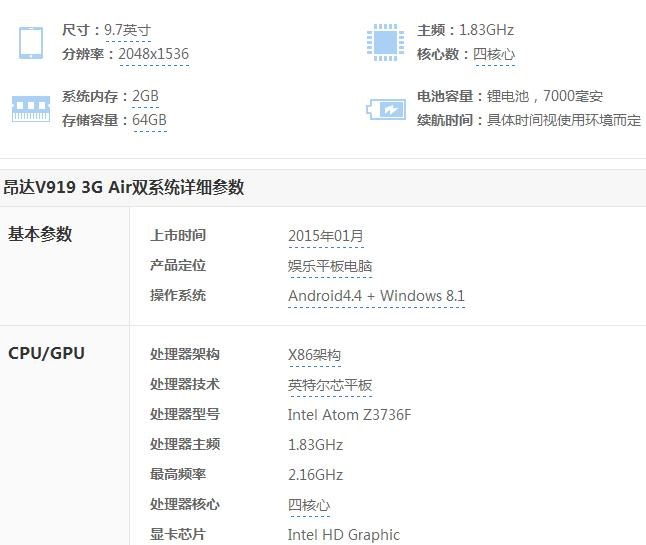Click the 昂达V919 3G Air双系统详细参数 heading
Screen dimensions: 646x545
click(x=124, y=187)
